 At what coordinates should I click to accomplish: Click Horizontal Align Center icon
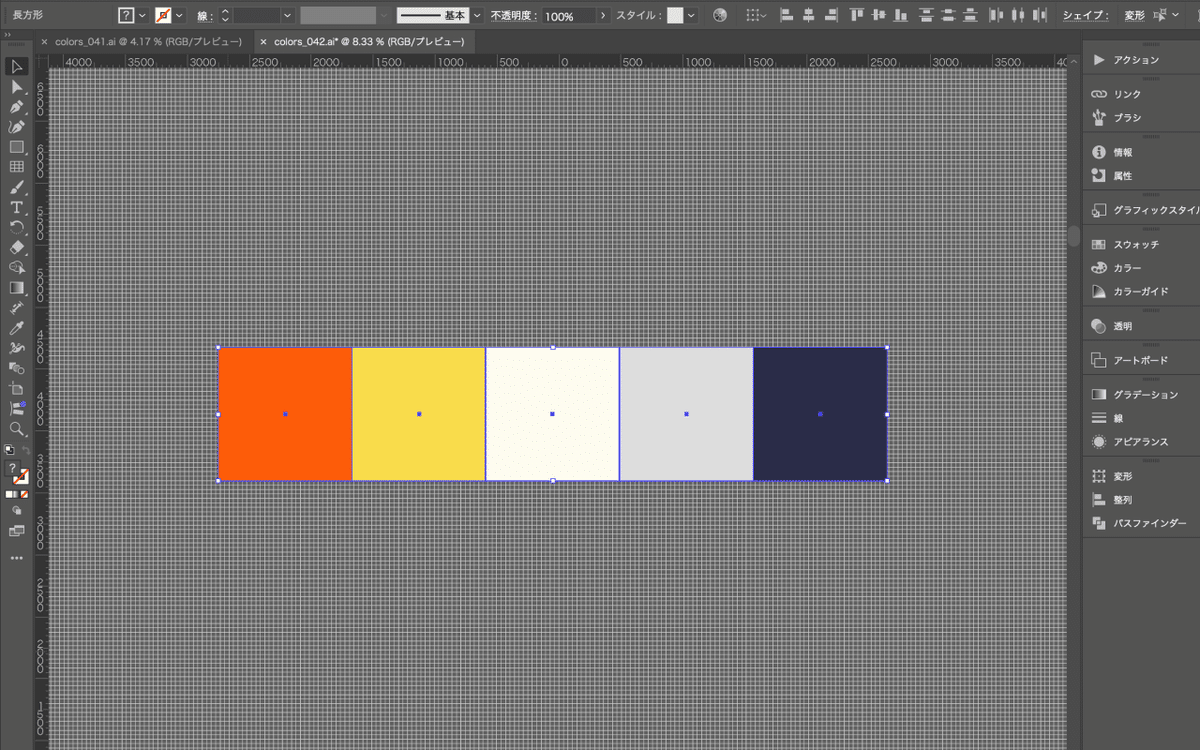coord(808,16)
